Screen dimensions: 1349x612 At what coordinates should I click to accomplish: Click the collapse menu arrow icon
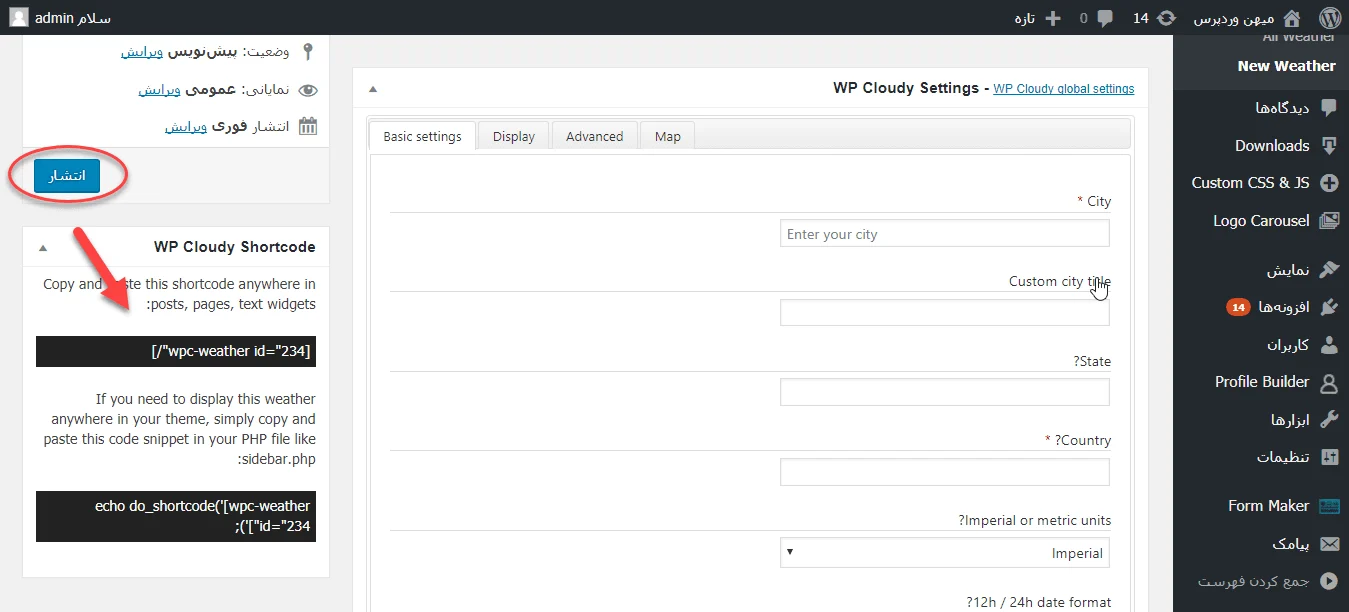(x=1328, y=581)
